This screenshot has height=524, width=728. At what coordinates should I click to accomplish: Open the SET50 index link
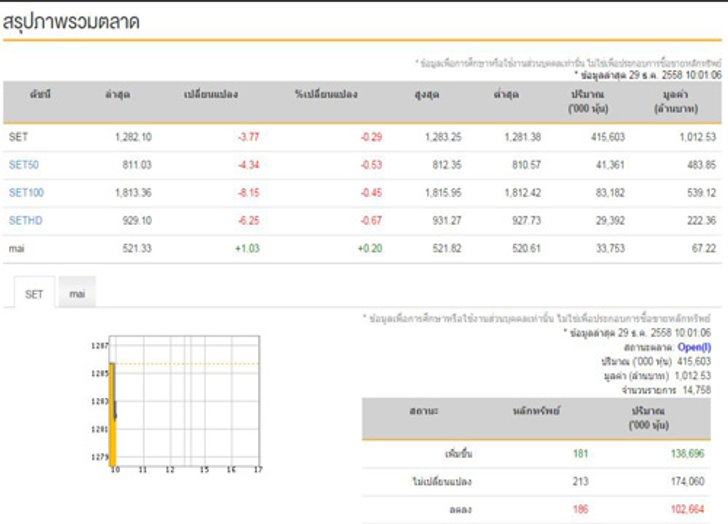[24, 165]
